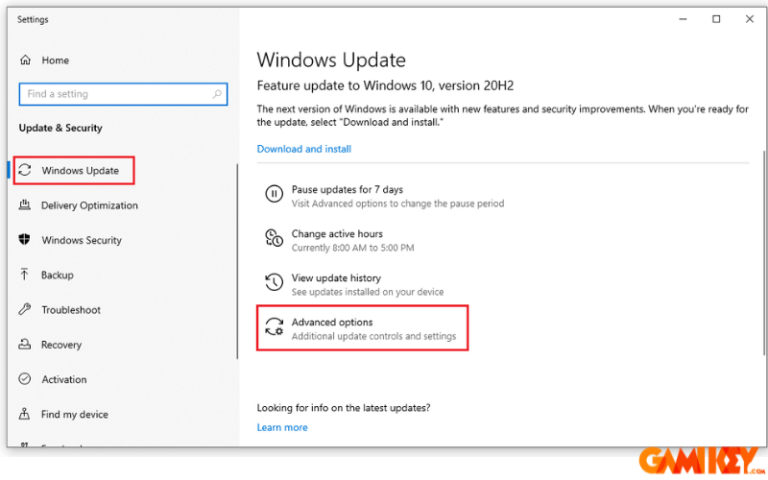
Task: Click the Settings window title text
Action: coord(33,20)
